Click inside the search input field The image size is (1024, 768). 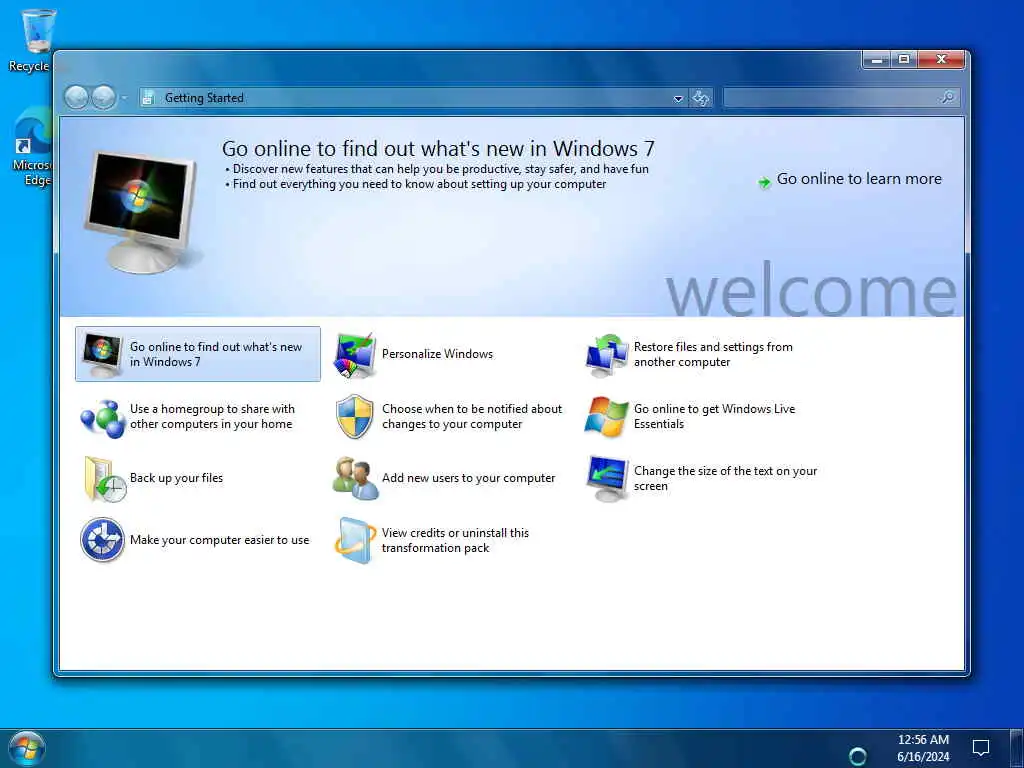coord(831,98)
